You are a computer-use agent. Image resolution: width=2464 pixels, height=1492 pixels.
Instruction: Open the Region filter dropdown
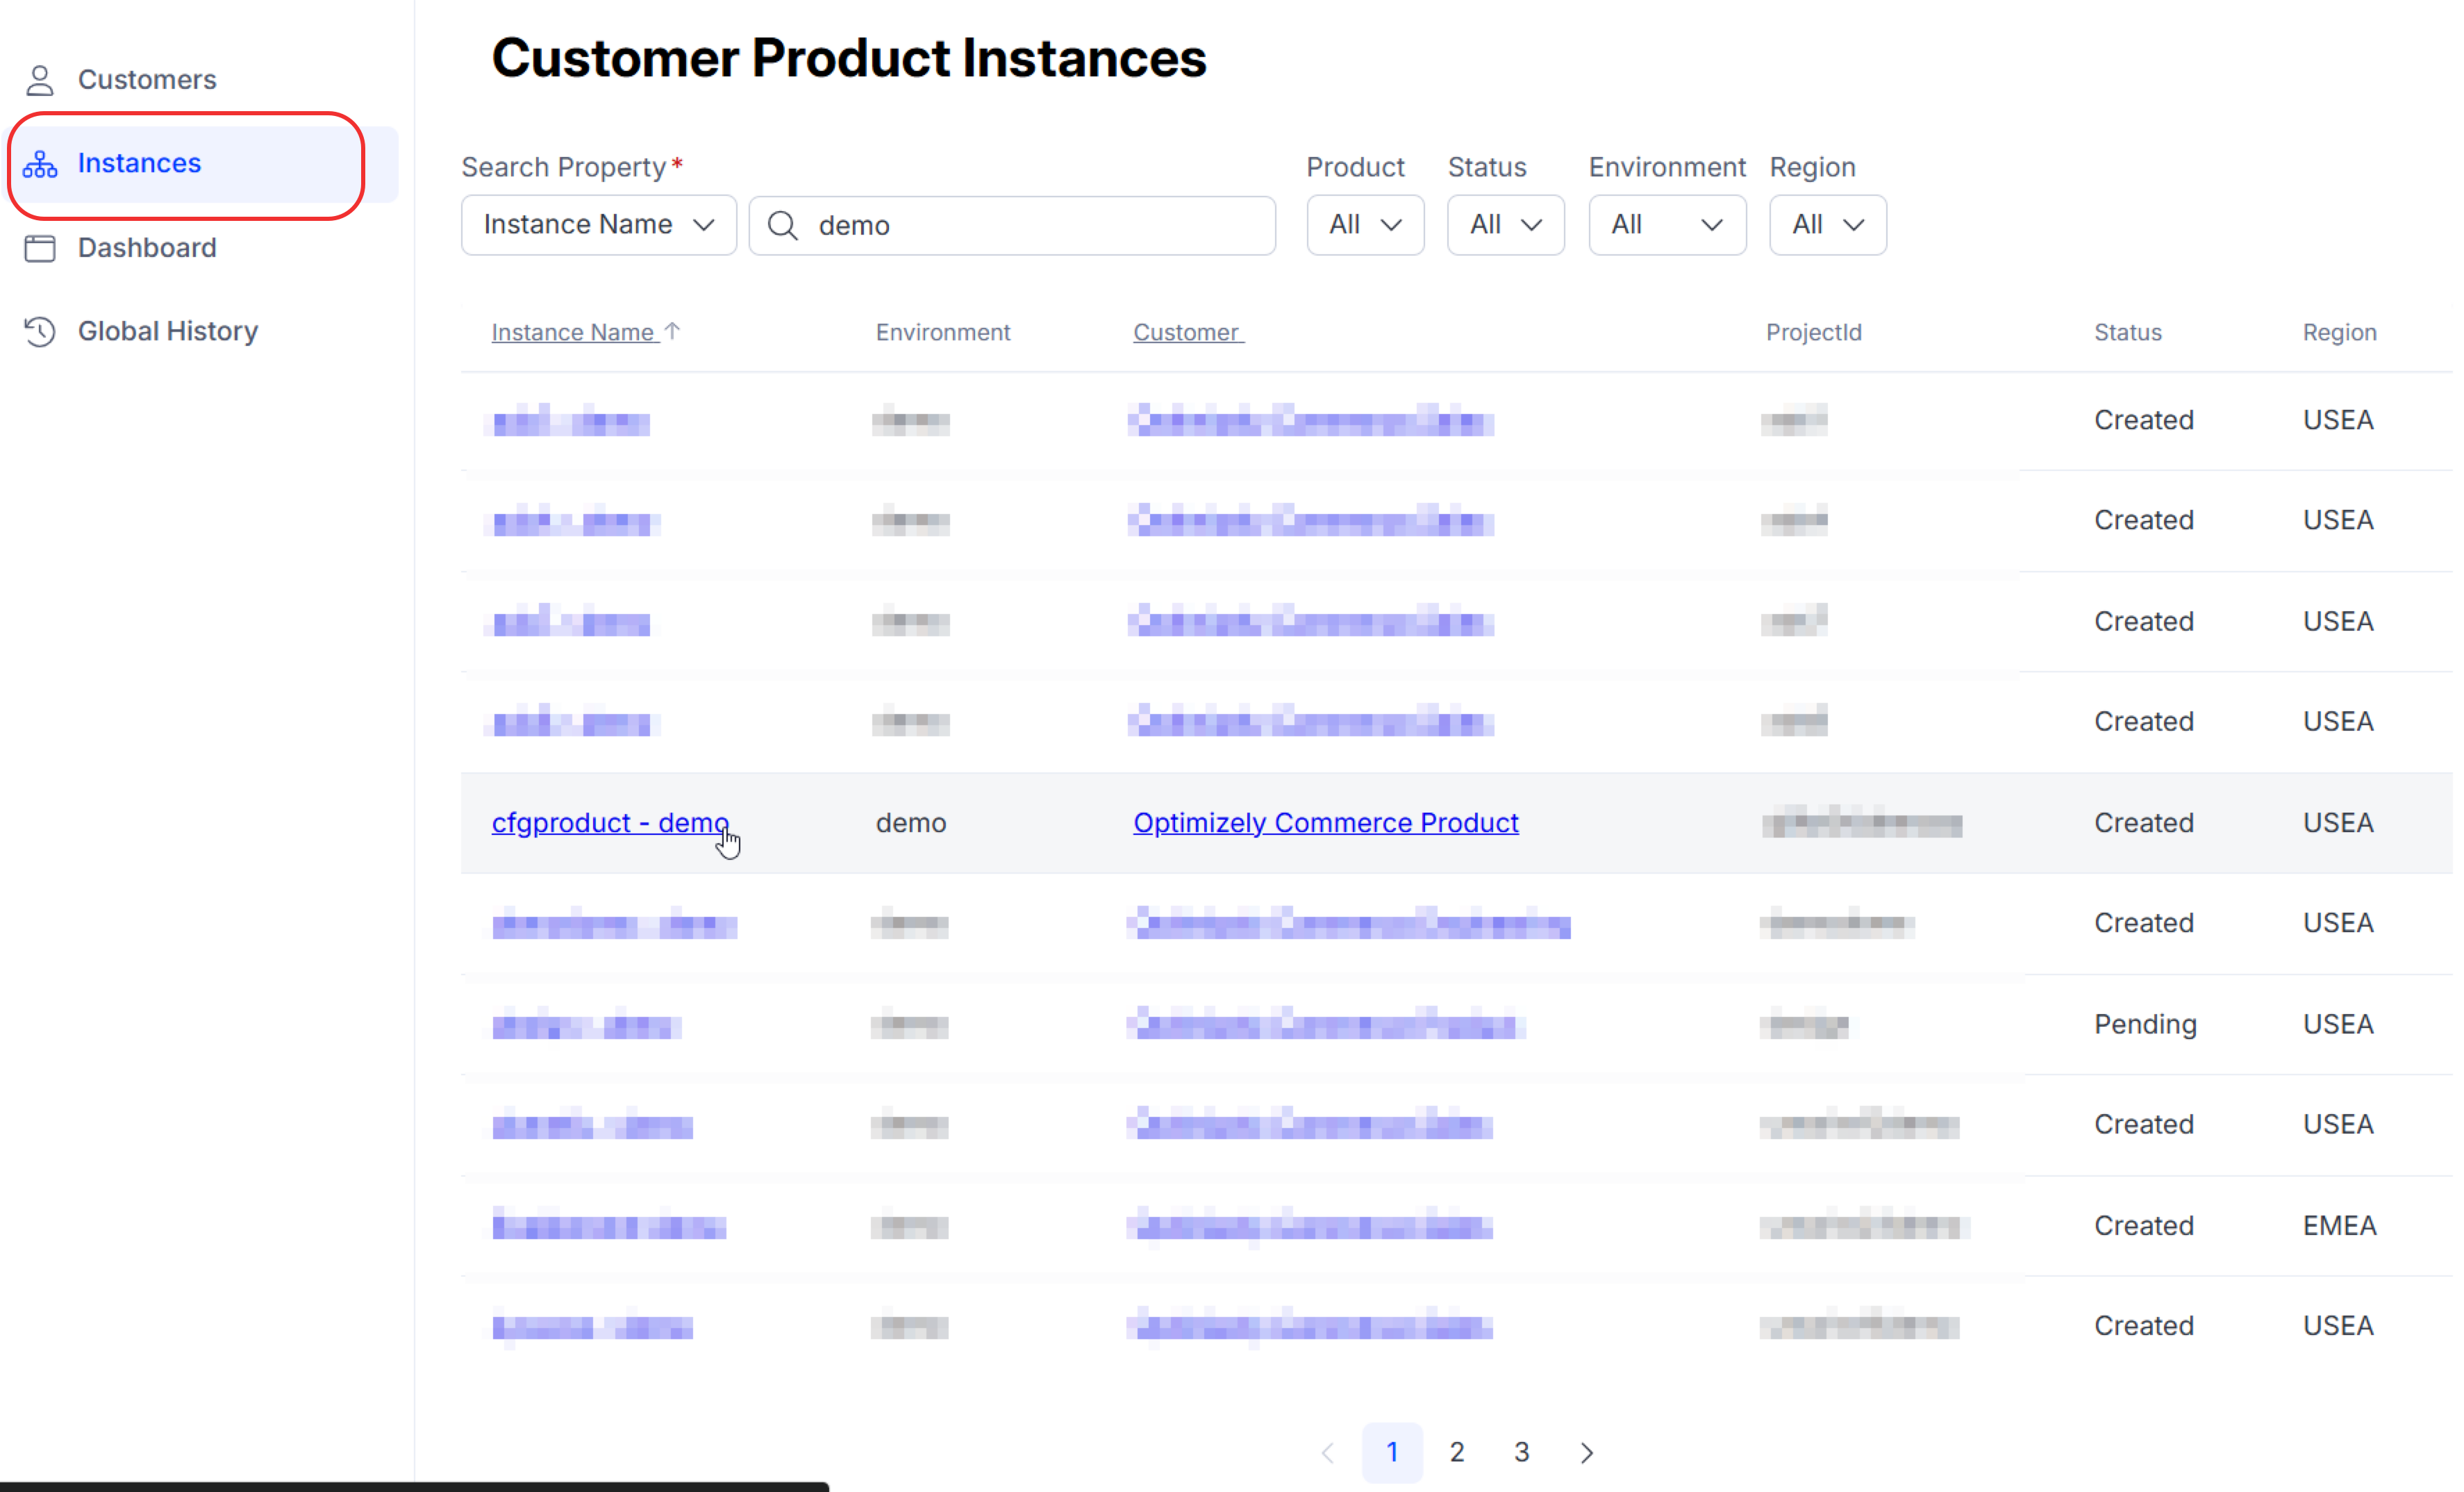[x=1826, y=224]
